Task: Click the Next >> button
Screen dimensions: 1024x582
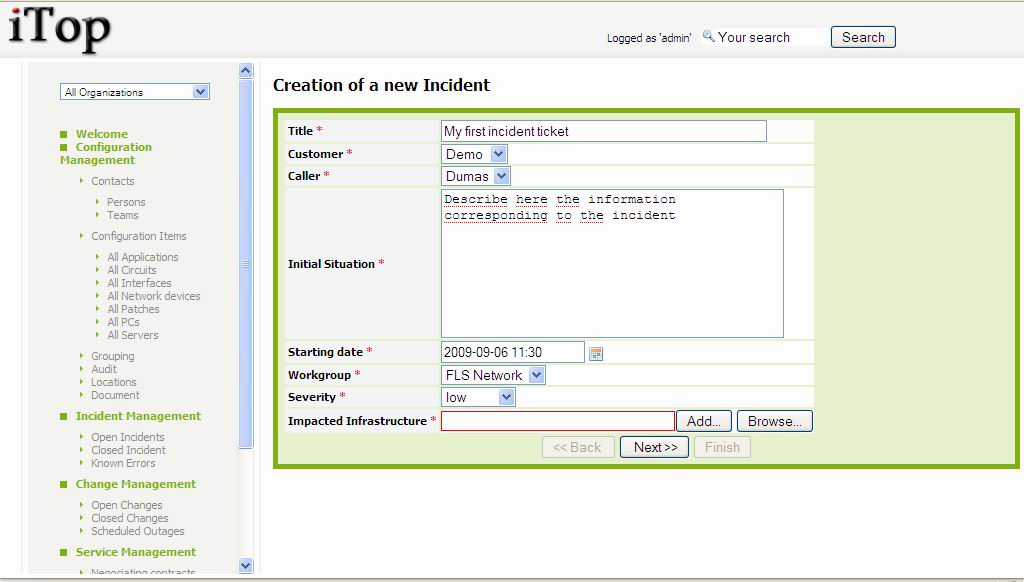Action: tap(654, 447)
